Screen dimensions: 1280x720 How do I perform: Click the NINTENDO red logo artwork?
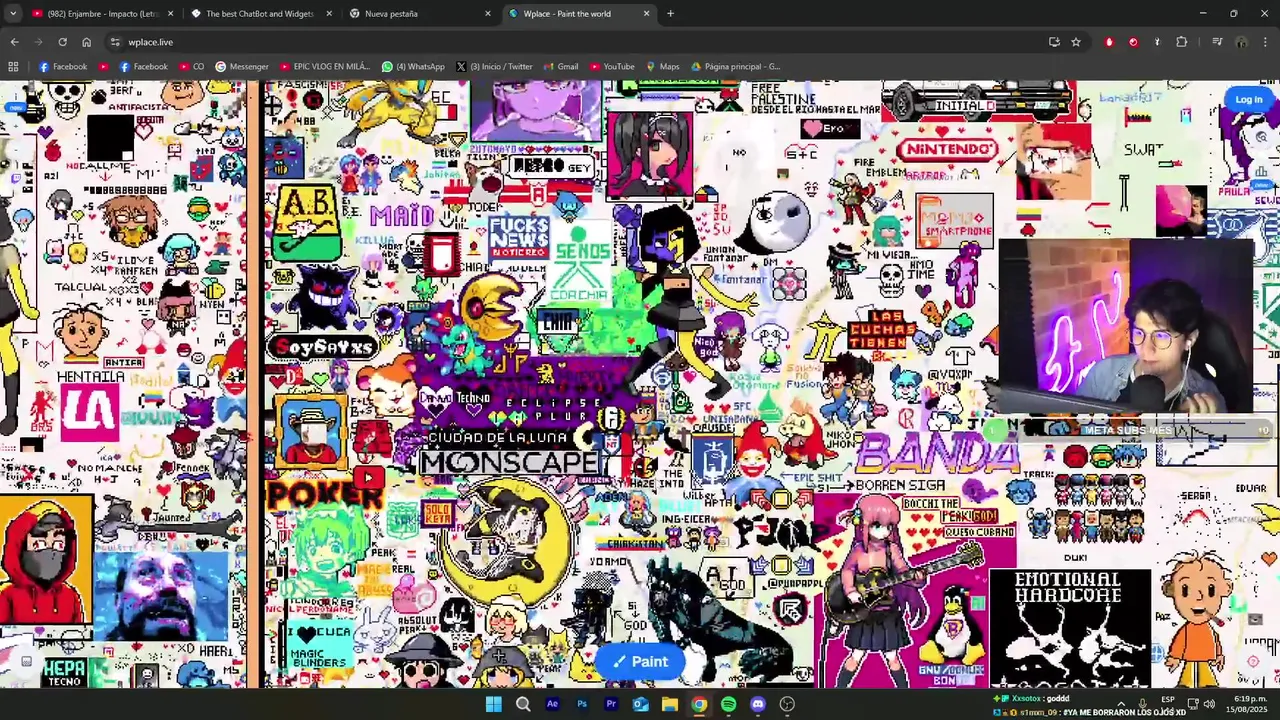(948, 149)
